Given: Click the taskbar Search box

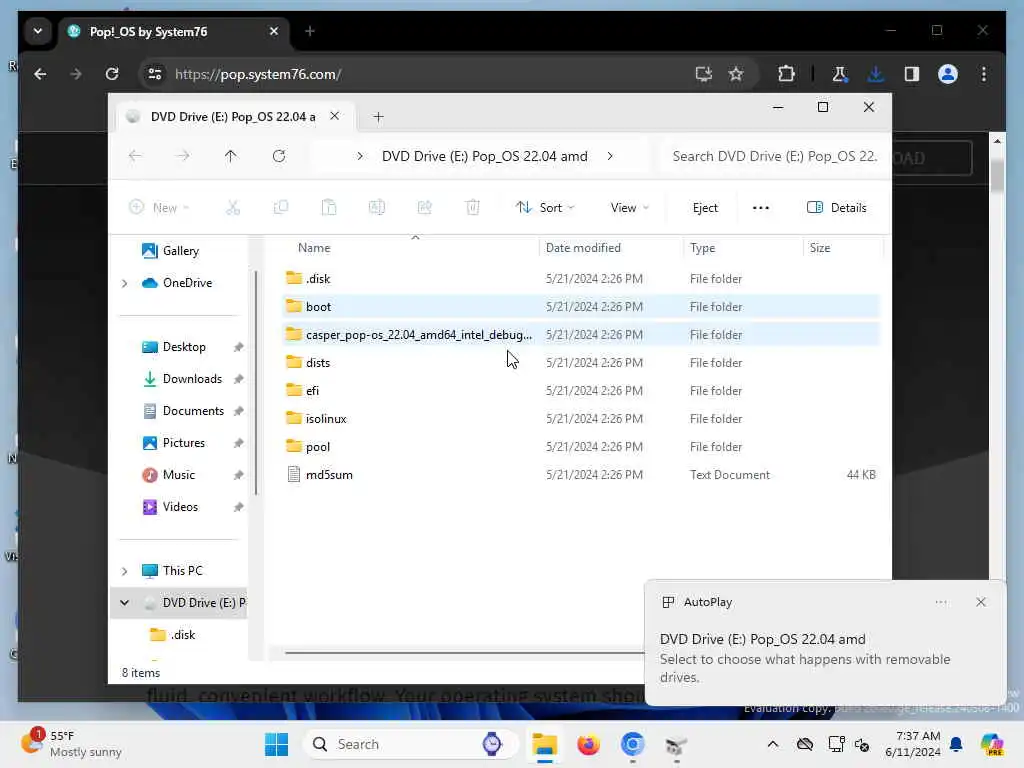Looking at the screenshot, I should [x=410, y=744].
